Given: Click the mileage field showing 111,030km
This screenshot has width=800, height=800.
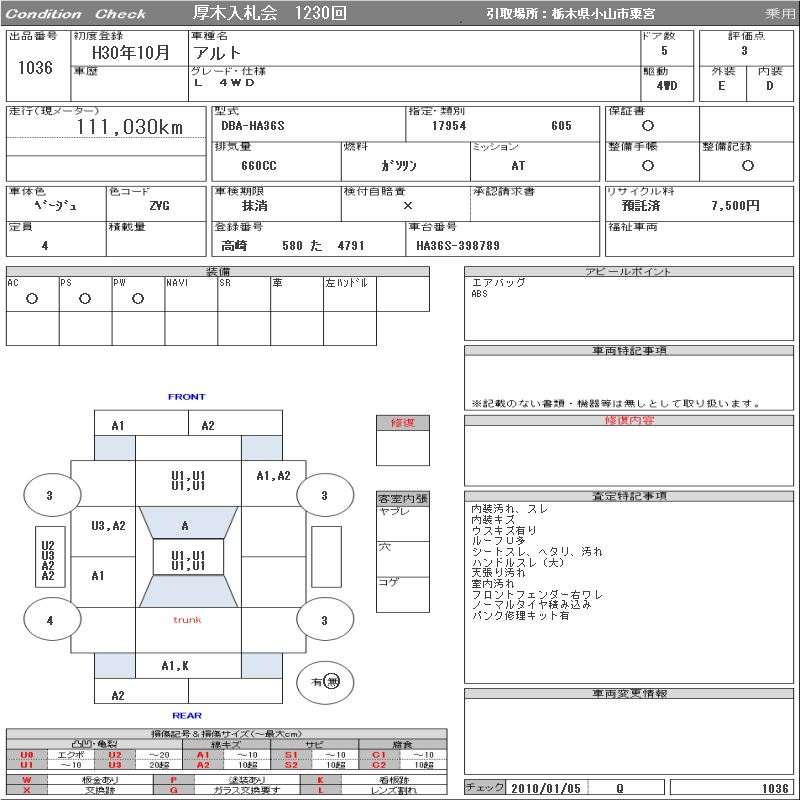Looking at the screenshot, I should click(x=130, y=127).
